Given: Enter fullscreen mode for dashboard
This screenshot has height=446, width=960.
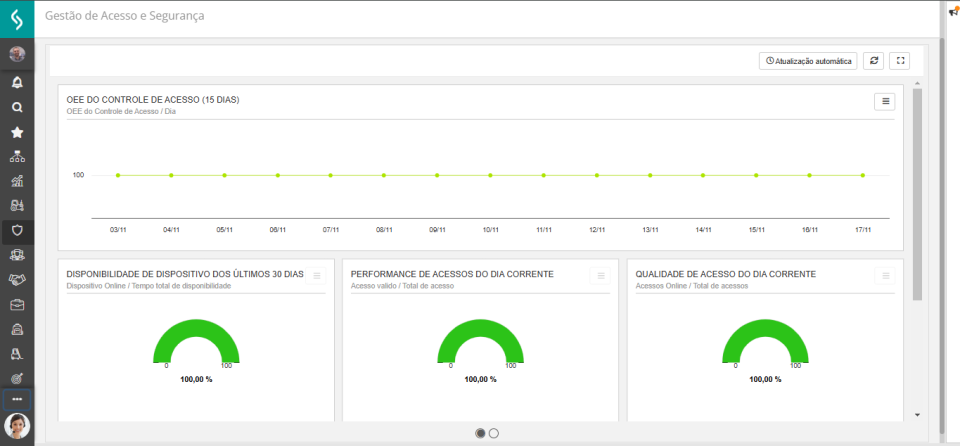Looking at the screenshot, I should (900, 61).
